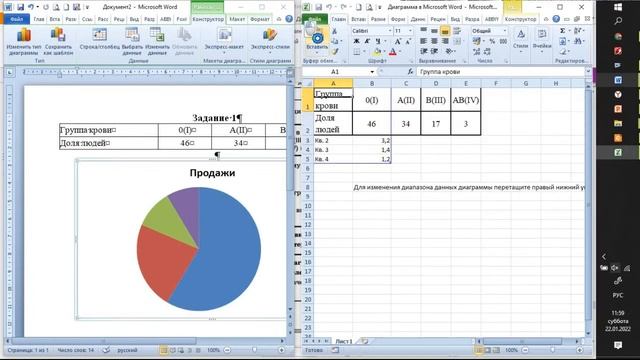Click the clock showing 11:59
Screen dimensions: 640x360
618,313
